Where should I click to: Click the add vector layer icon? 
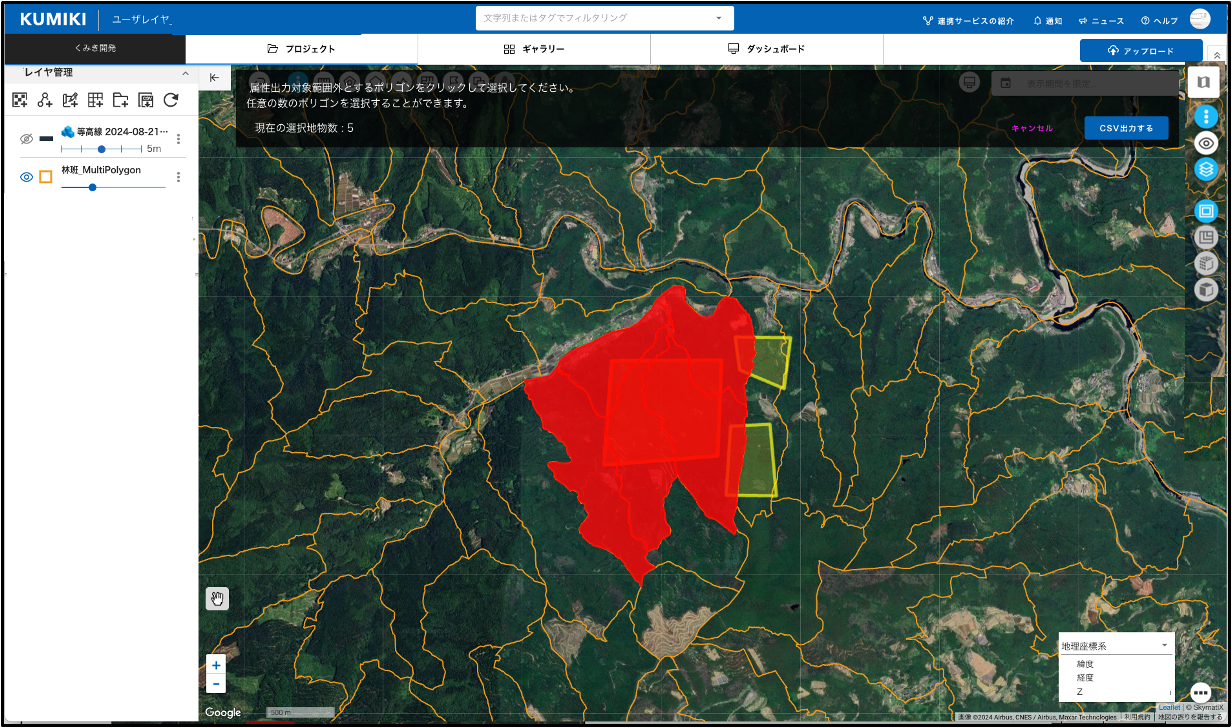point(45,100)
